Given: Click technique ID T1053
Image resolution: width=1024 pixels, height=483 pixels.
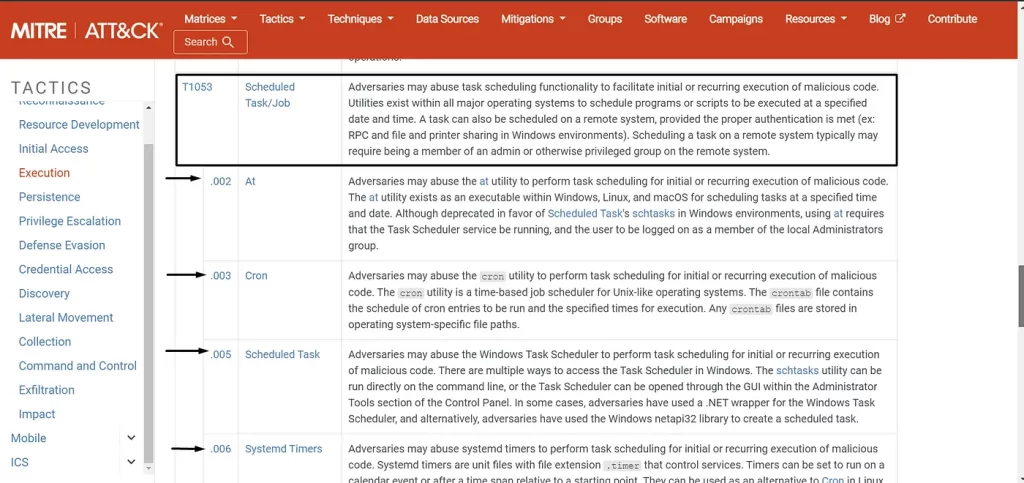Looking at the screenshot, I should [x=197, y=87].
